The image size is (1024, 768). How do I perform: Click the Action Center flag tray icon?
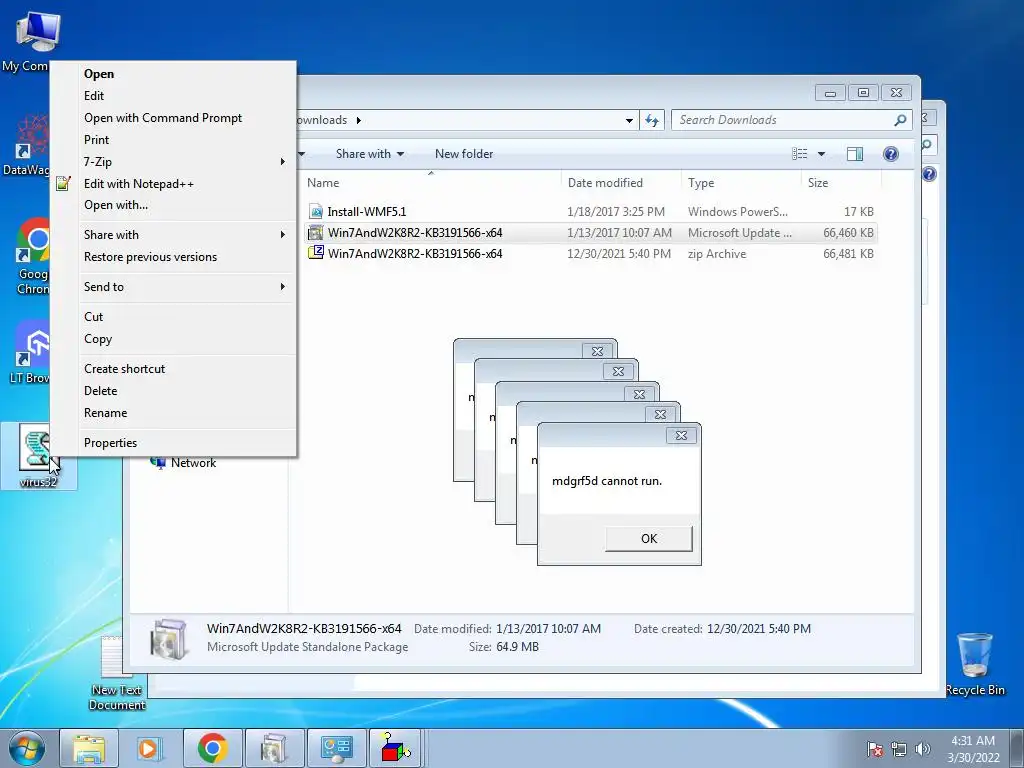[875, 749]
